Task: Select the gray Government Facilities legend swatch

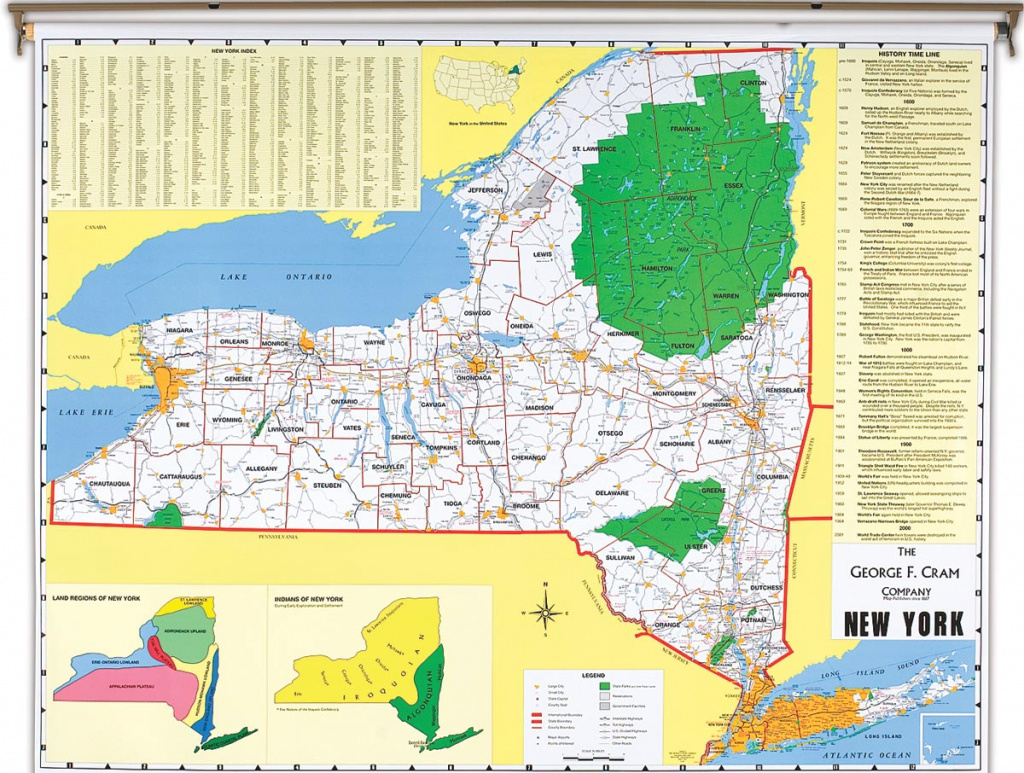Action: click(605, 707)
